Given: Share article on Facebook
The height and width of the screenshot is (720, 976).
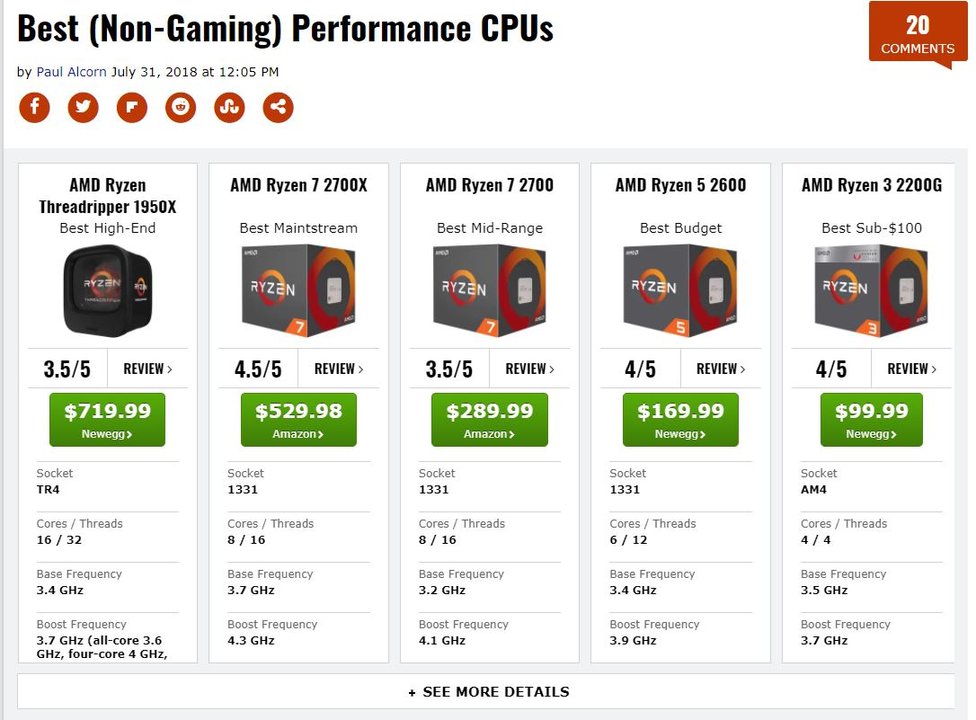Looking at the screenshot, I should [34, 107].
